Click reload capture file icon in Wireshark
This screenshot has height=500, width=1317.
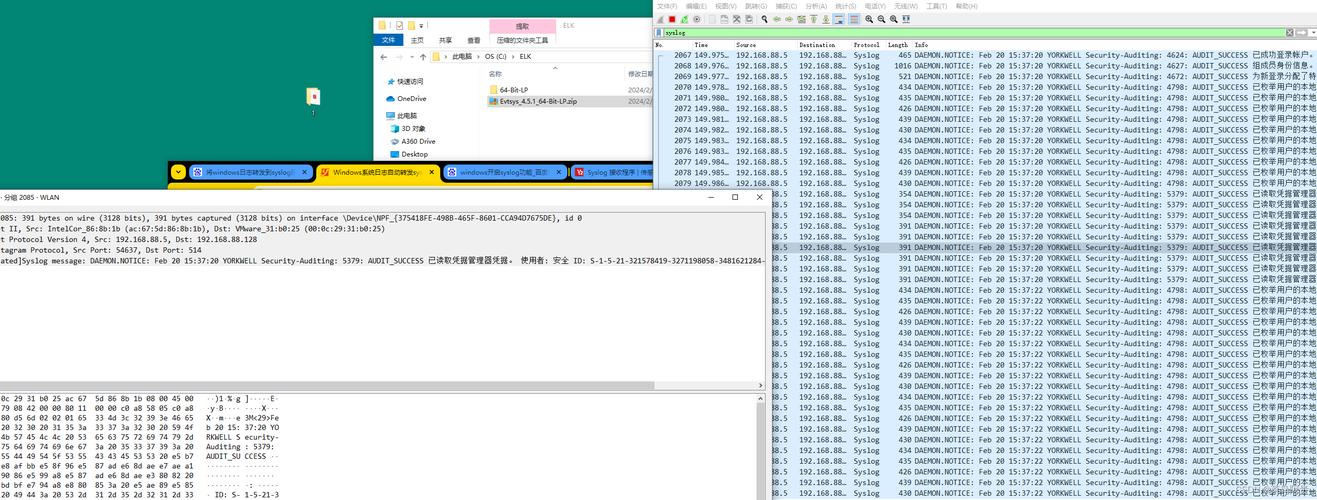pyautogui.click(x=748, y=19)
